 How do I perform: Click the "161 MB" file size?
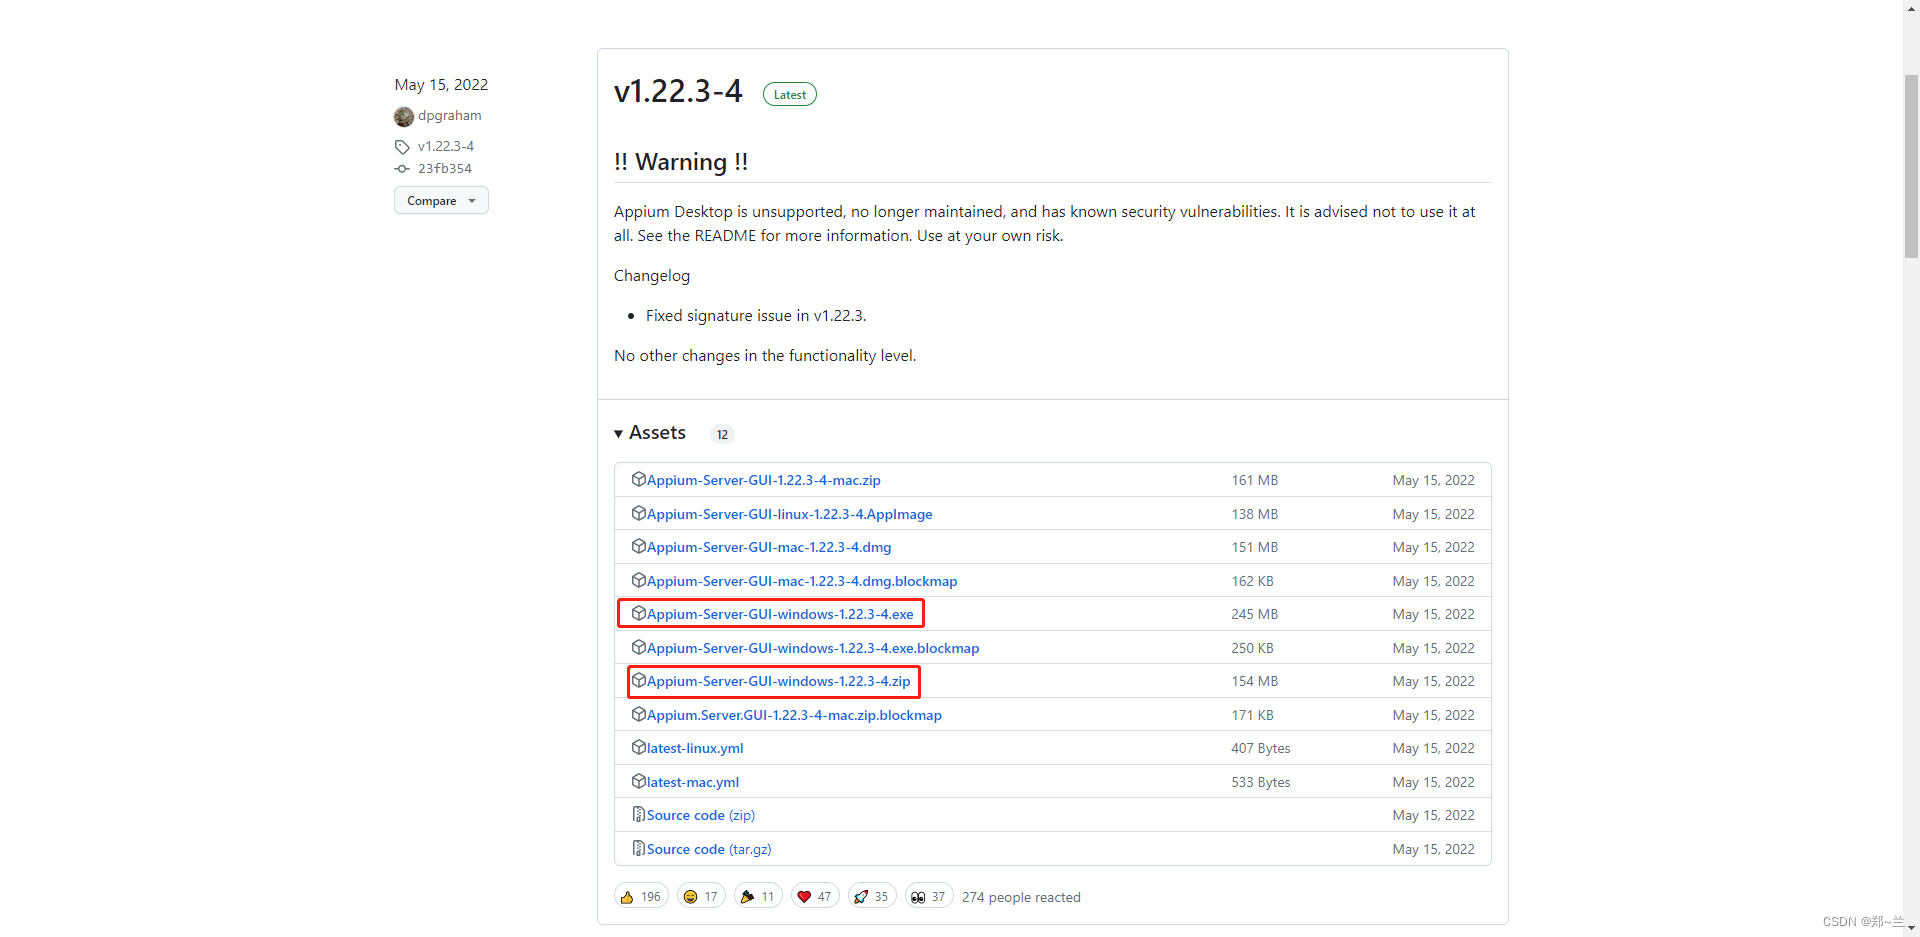tap(1254, 481)
